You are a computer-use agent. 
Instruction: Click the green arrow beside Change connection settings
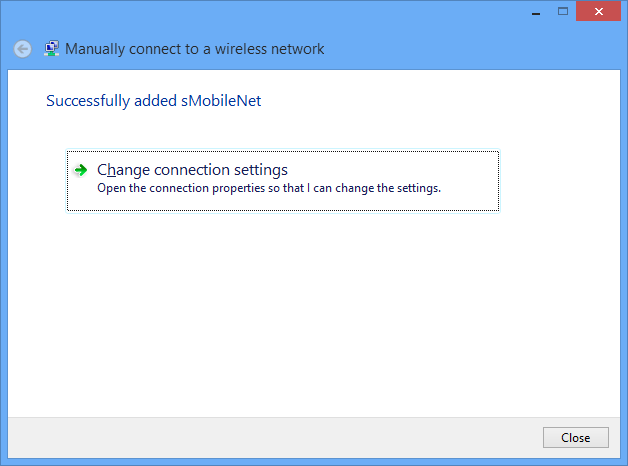[81, 170]
